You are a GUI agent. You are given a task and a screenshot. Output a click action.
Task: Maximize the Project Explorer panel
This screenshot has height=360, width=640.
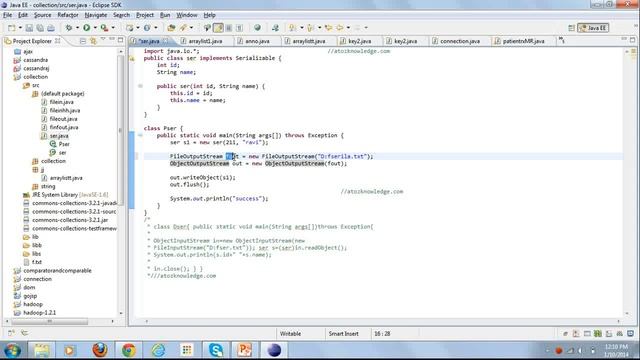(x=120, y=40)
